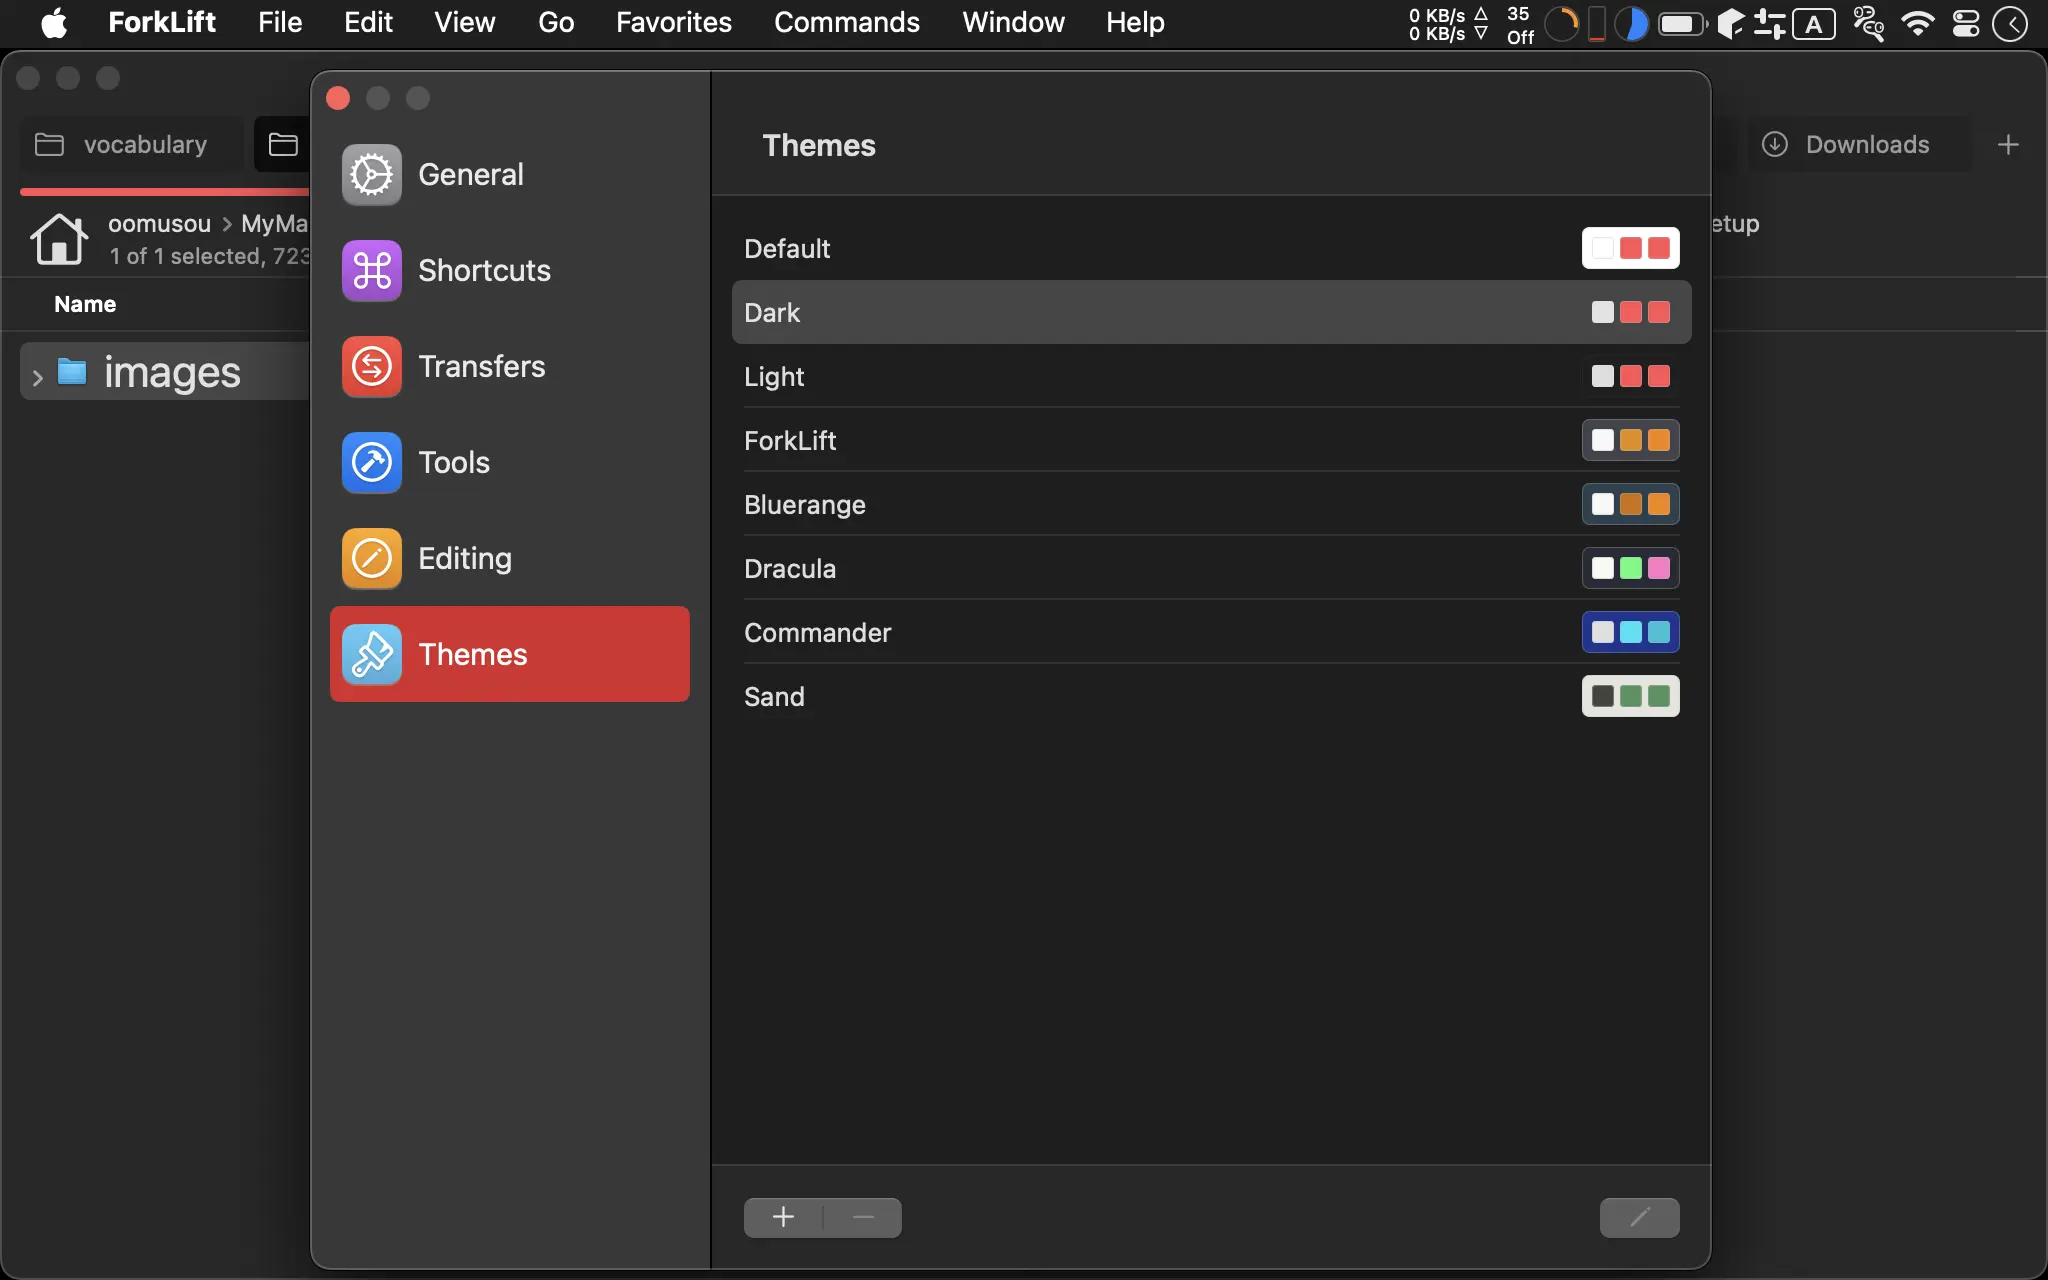The image size is (2048, 1280).
Task: Select the Dracula theme row
Action: [x=1211, y=568]
